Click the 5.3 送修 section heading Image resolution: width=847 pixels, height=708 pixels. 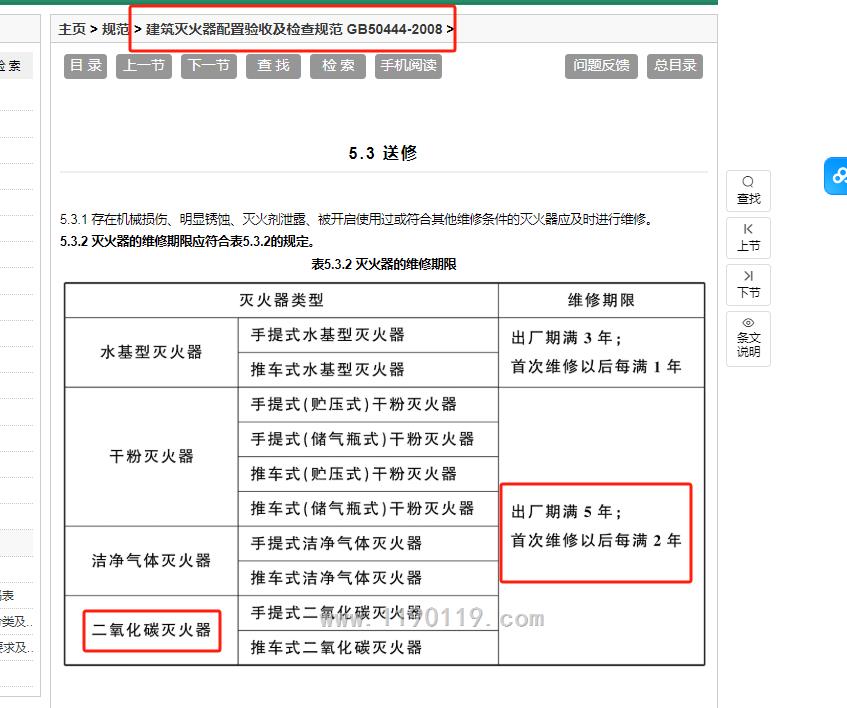pyautogui.click(x=383, y=153)
